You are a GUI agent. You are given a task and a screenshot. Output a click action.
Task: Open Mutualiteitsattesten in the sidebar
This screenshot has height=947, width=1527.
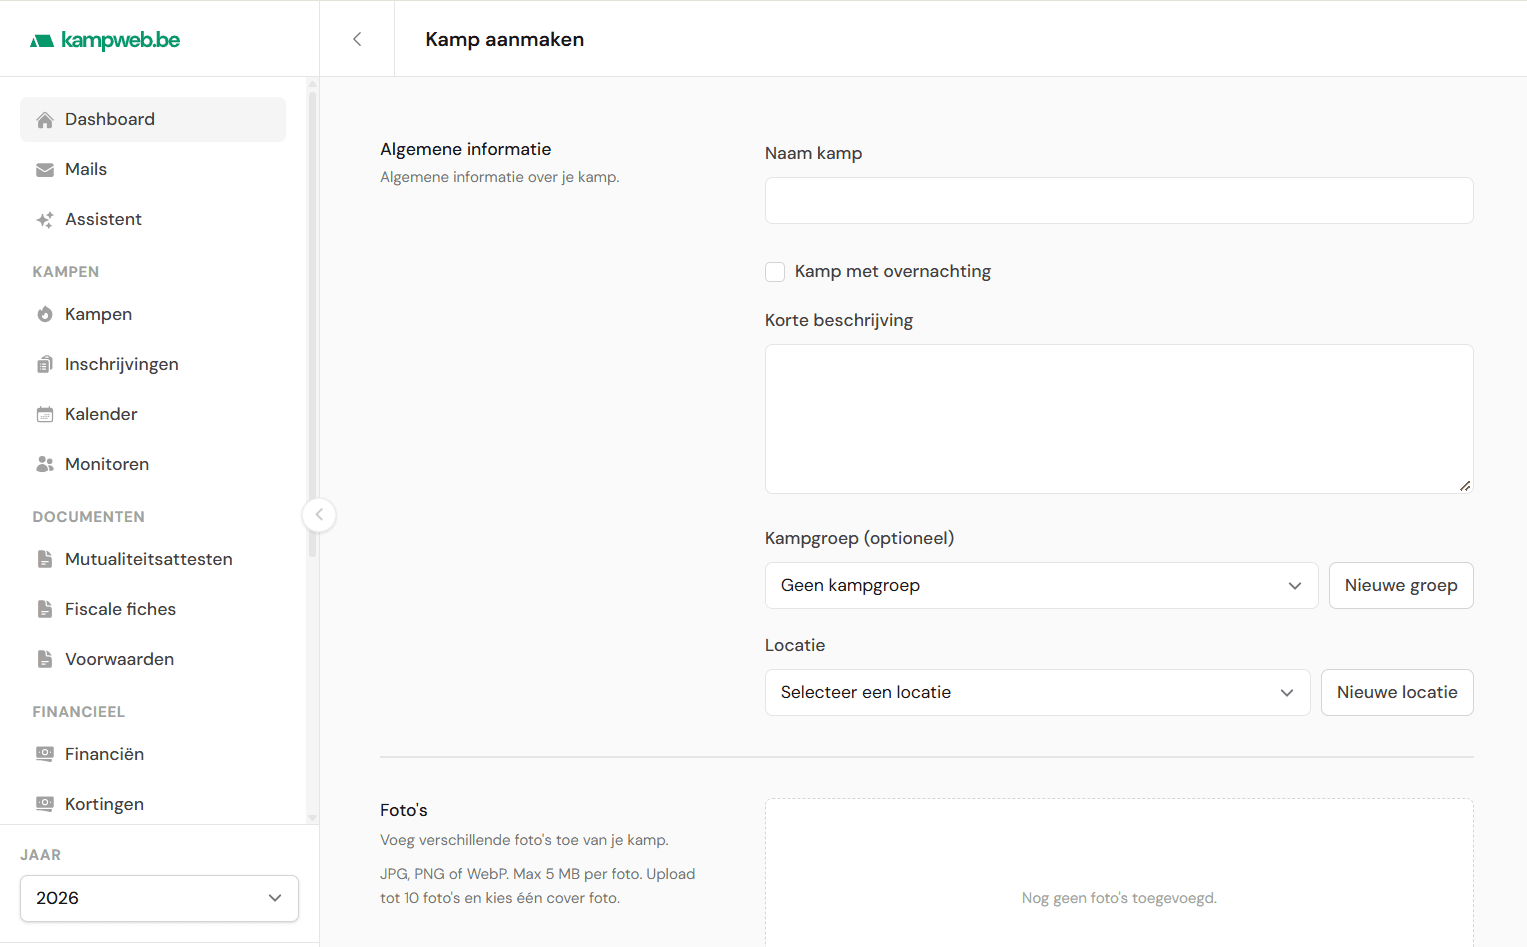[153, 559]
